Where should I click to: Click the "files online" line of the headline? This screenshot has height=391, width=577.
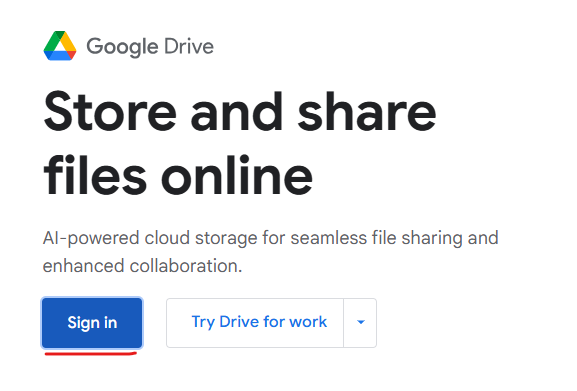[178, 175]
